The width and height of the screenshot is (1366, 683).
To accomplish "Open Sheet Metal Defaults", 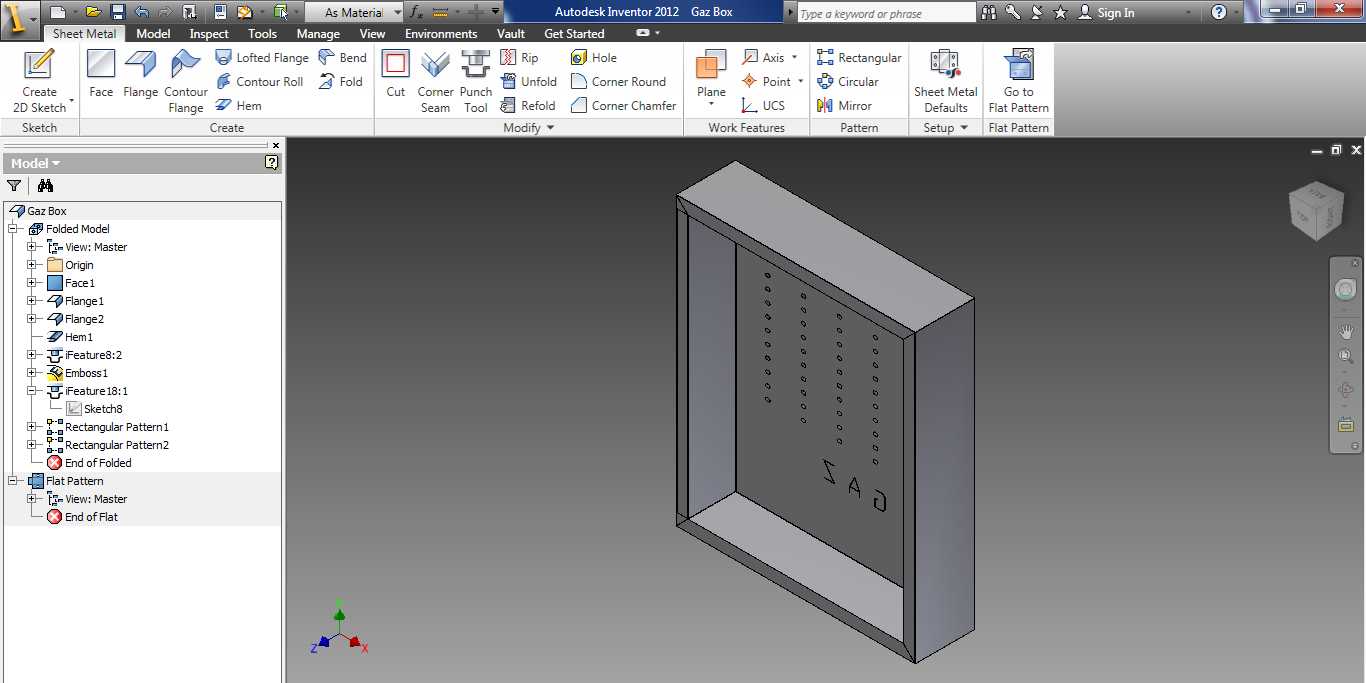I will point(946,82).
